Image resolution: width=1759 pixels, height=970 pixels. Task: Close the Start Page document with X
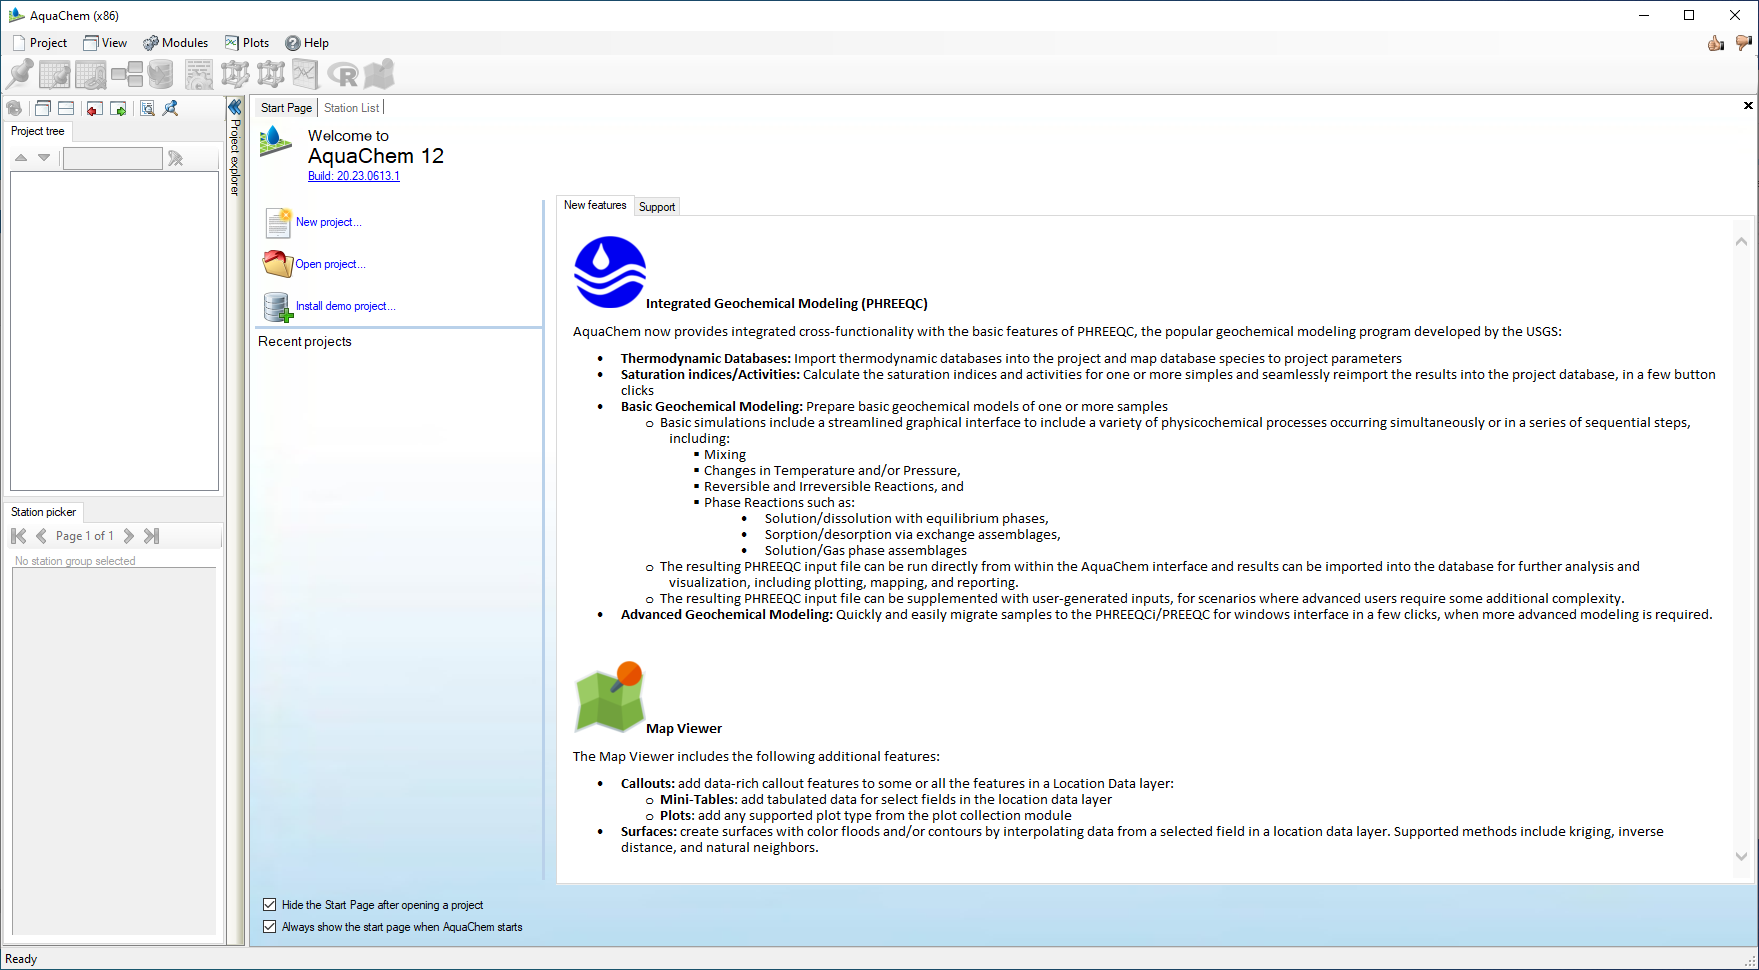click(x=1748, y=106)
